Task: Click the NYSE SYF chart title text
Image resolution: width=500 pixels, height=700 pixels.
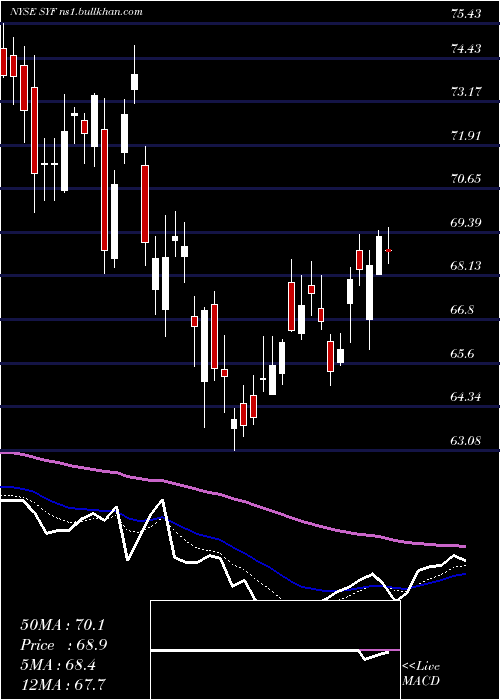Action: coord(76,12)
